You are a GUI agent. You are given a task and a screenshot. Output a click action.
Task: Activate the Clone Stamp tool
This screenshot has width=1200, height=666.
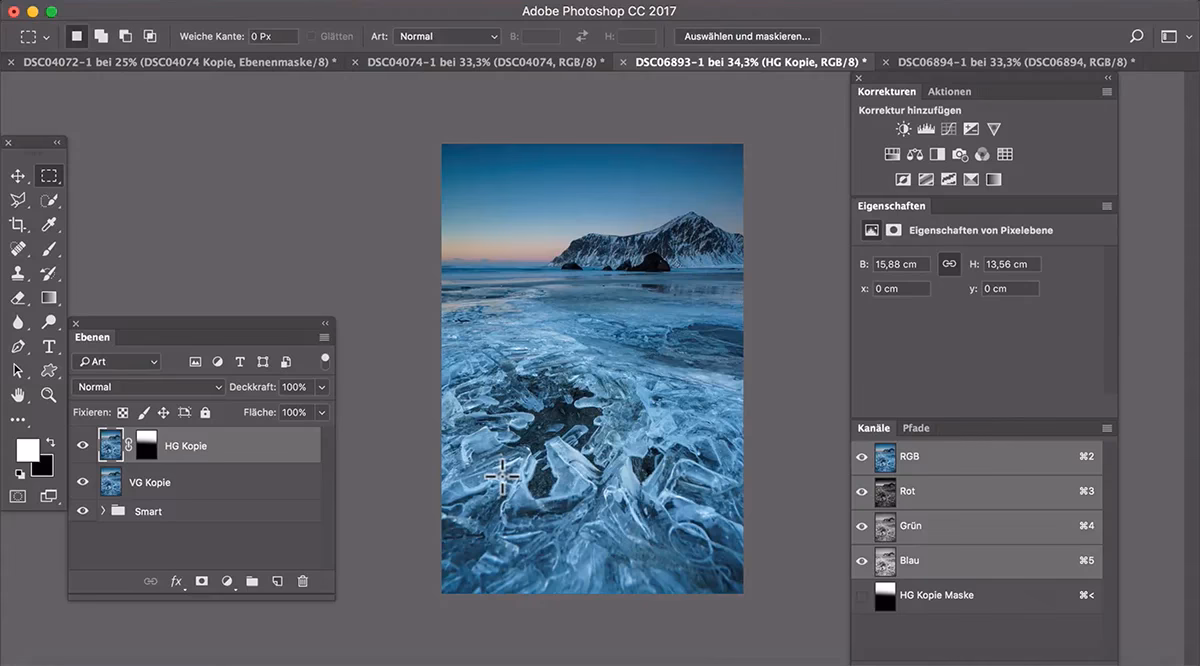coord(18,273)
